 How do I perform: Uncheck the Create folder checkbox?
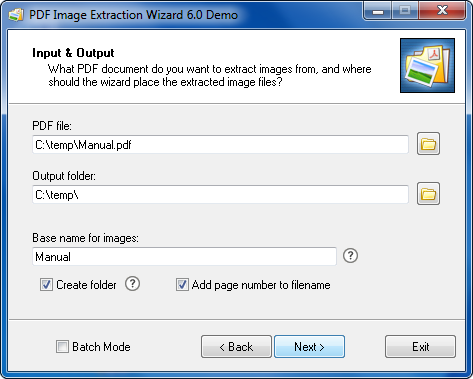46,285
